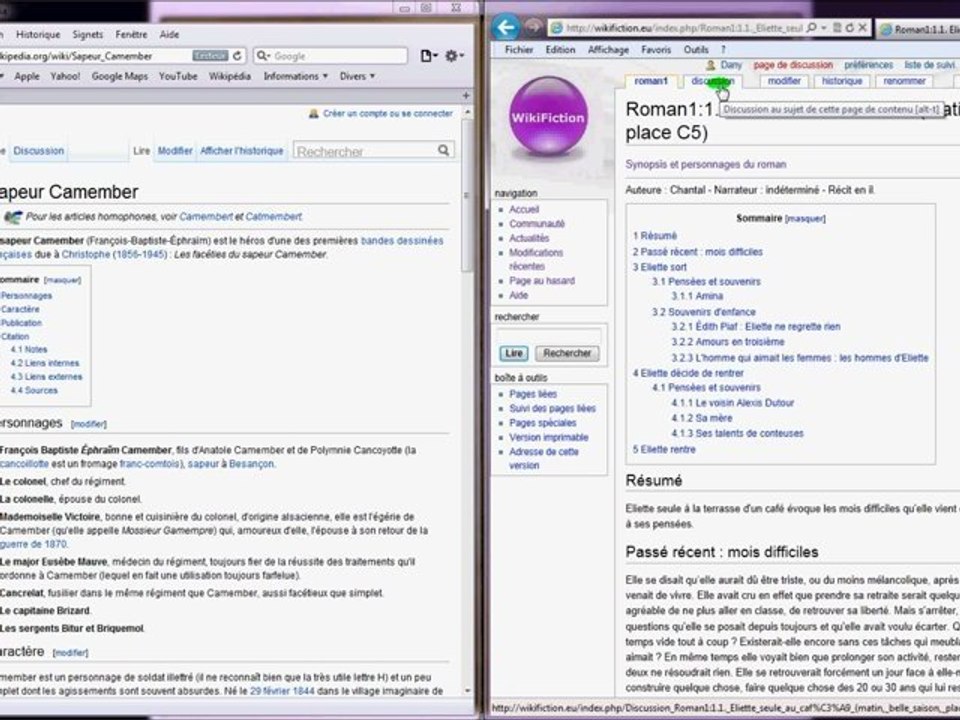Open the Aide menu in Safari
Screen dimensions: 960x720
[169, 34]
